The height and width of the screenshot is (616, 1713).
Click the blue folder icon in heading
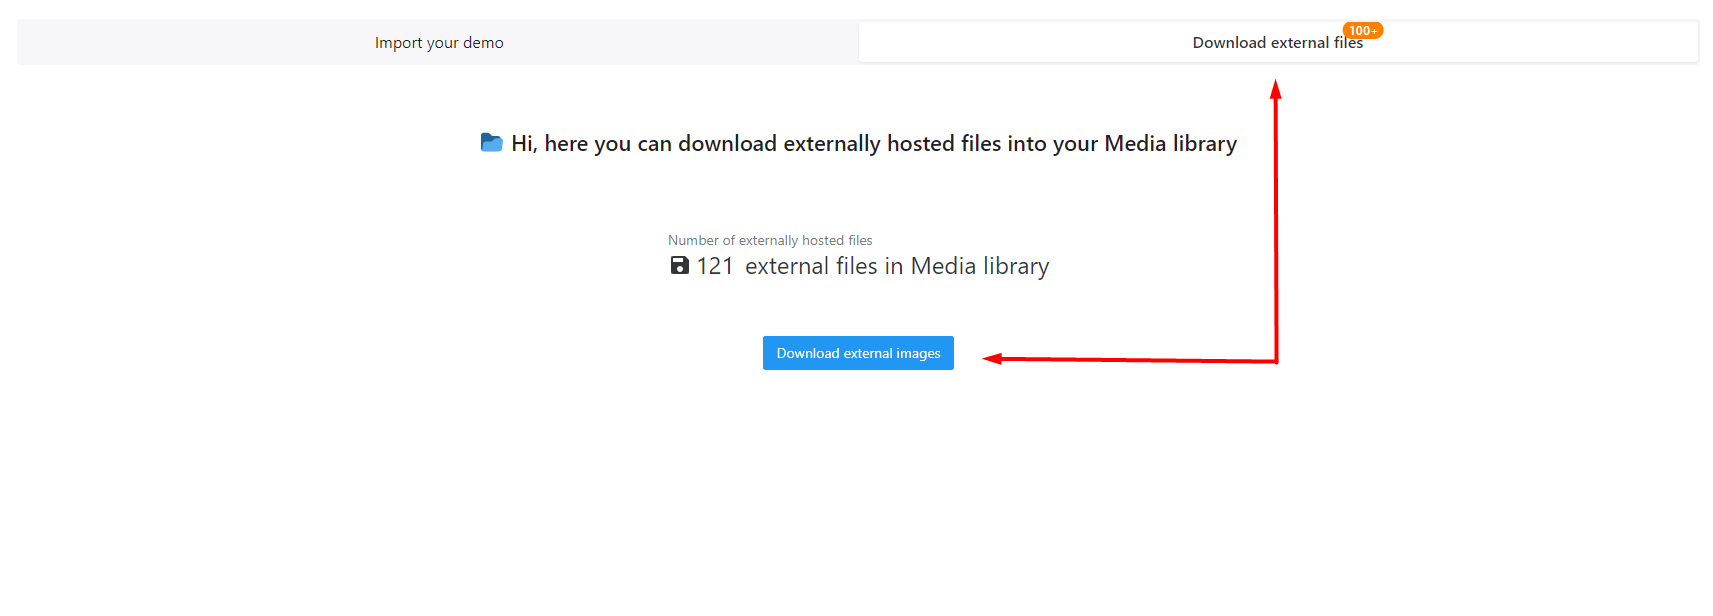(491, 143)
